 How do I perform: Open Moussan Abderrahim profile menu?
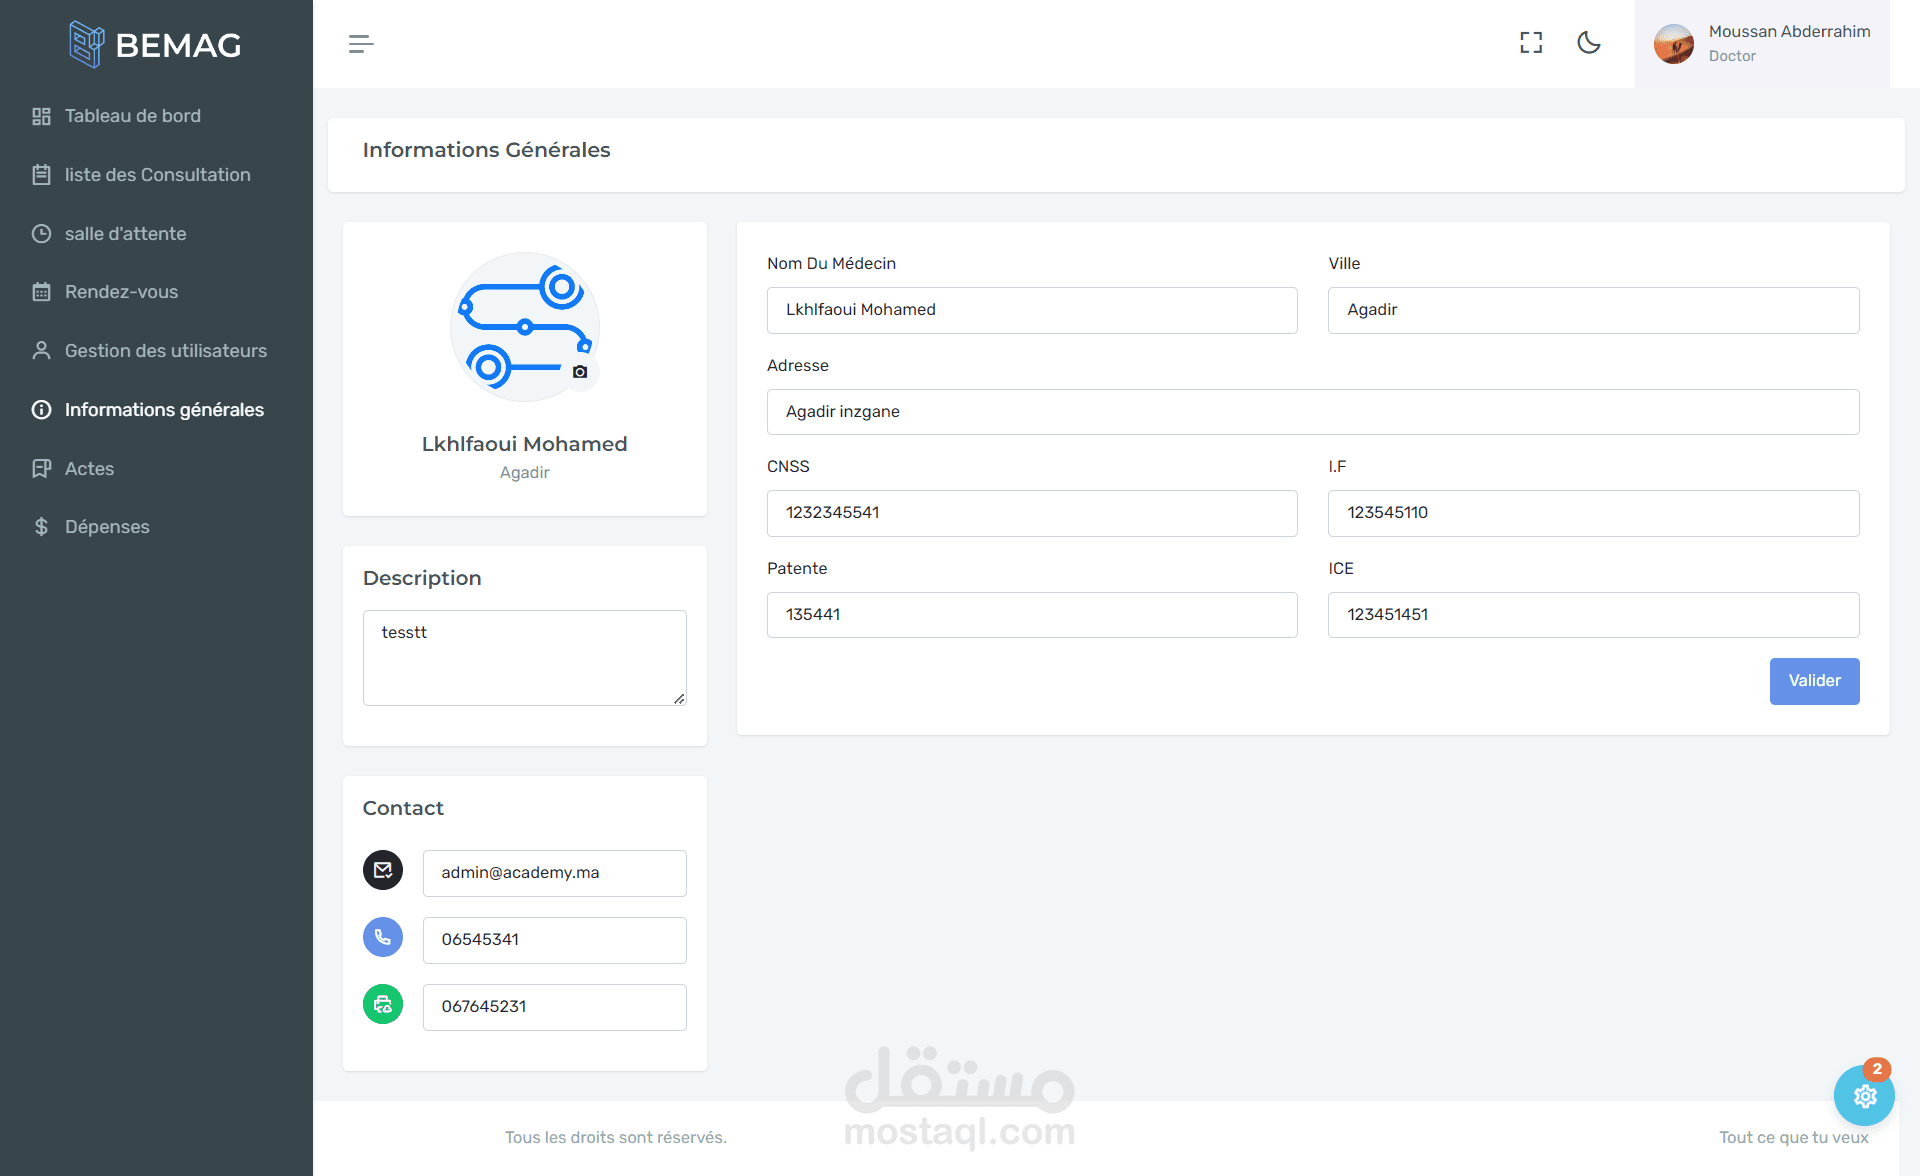pos(1762,44)
